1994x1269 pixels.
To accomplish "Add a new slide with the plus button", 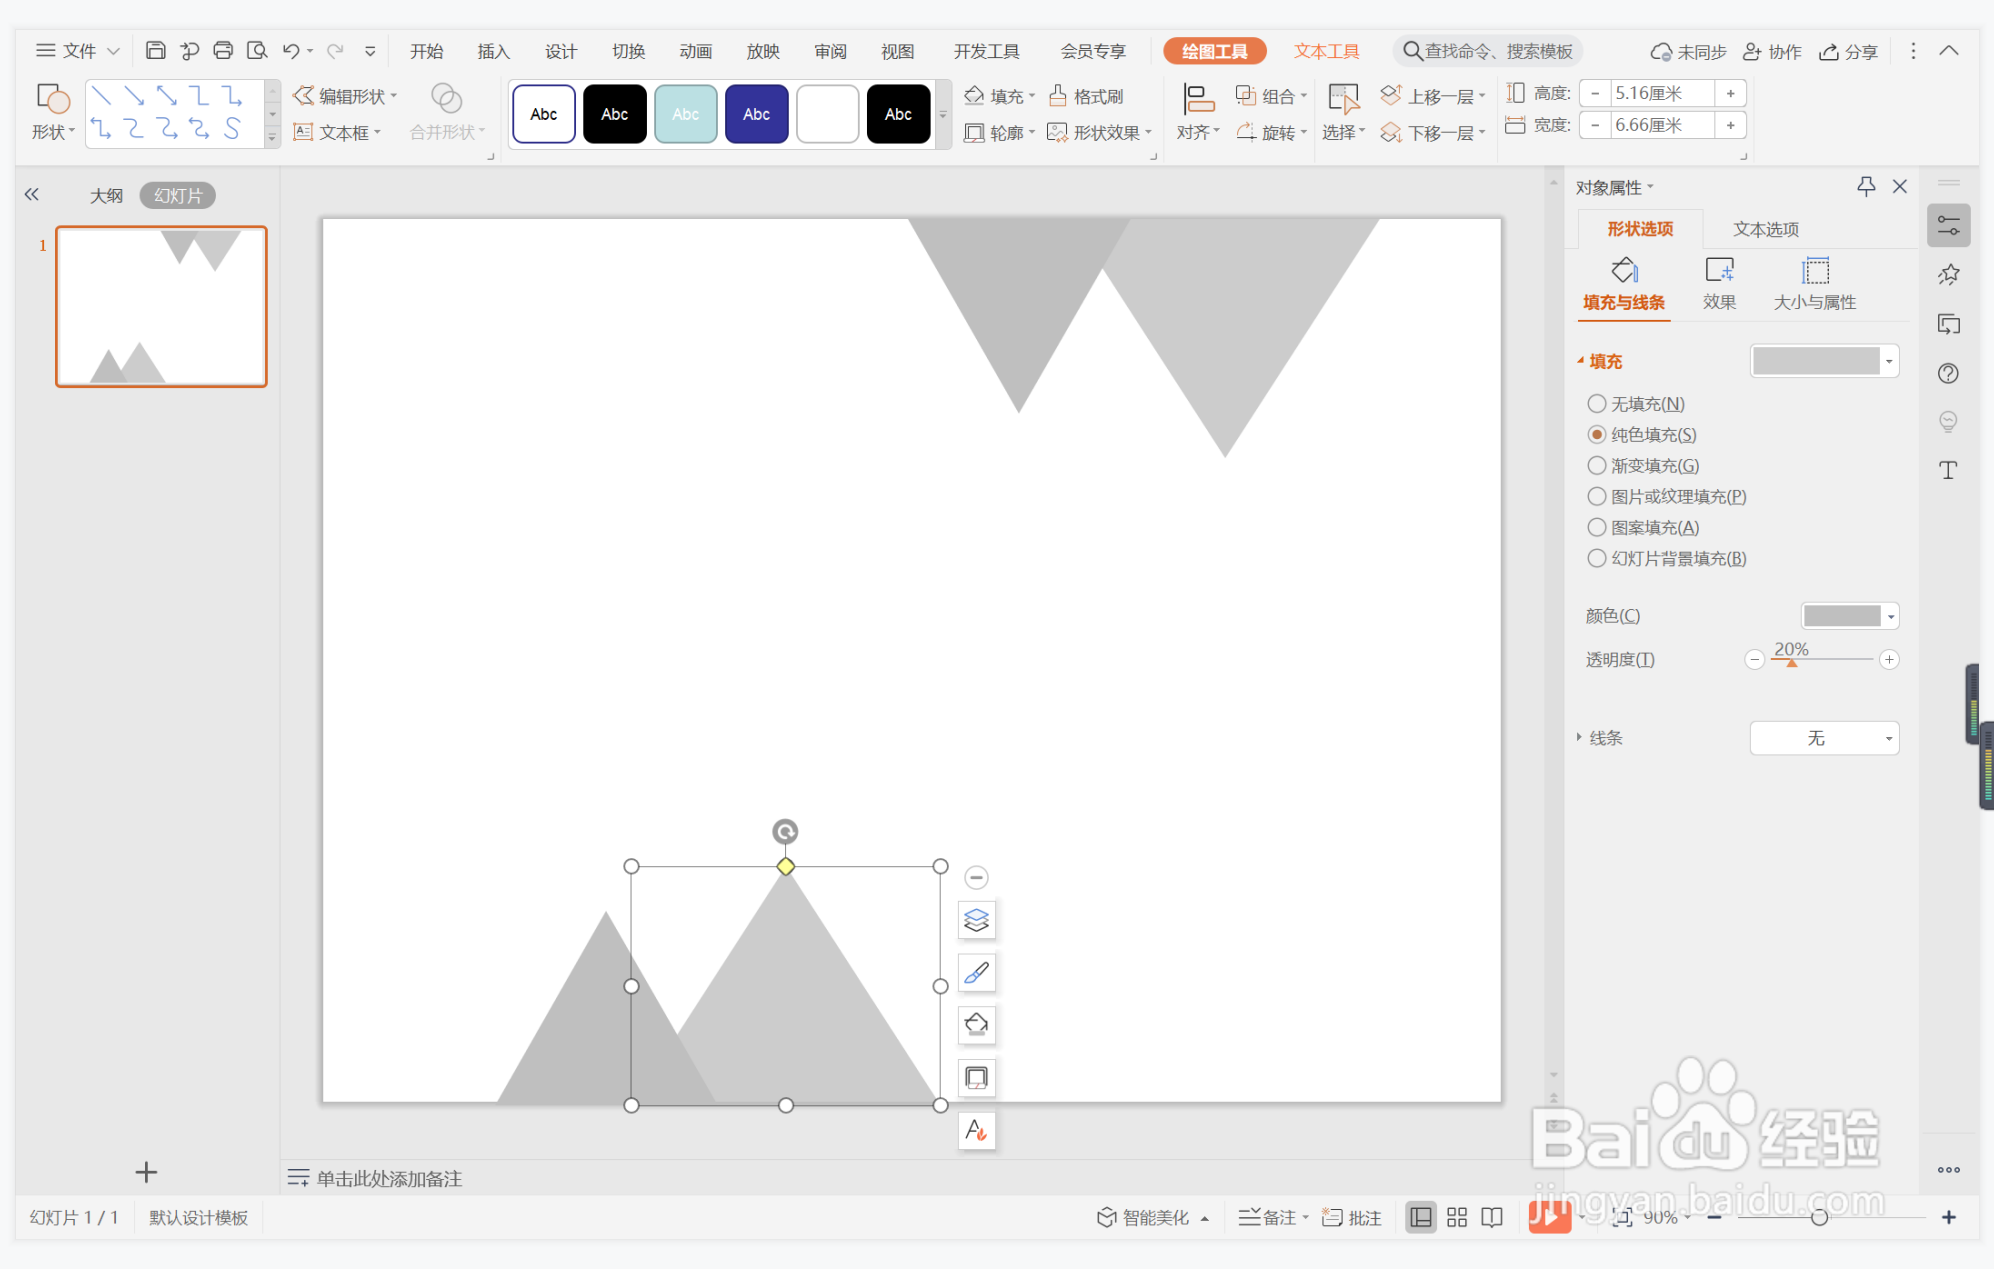I will [146, 1172].
